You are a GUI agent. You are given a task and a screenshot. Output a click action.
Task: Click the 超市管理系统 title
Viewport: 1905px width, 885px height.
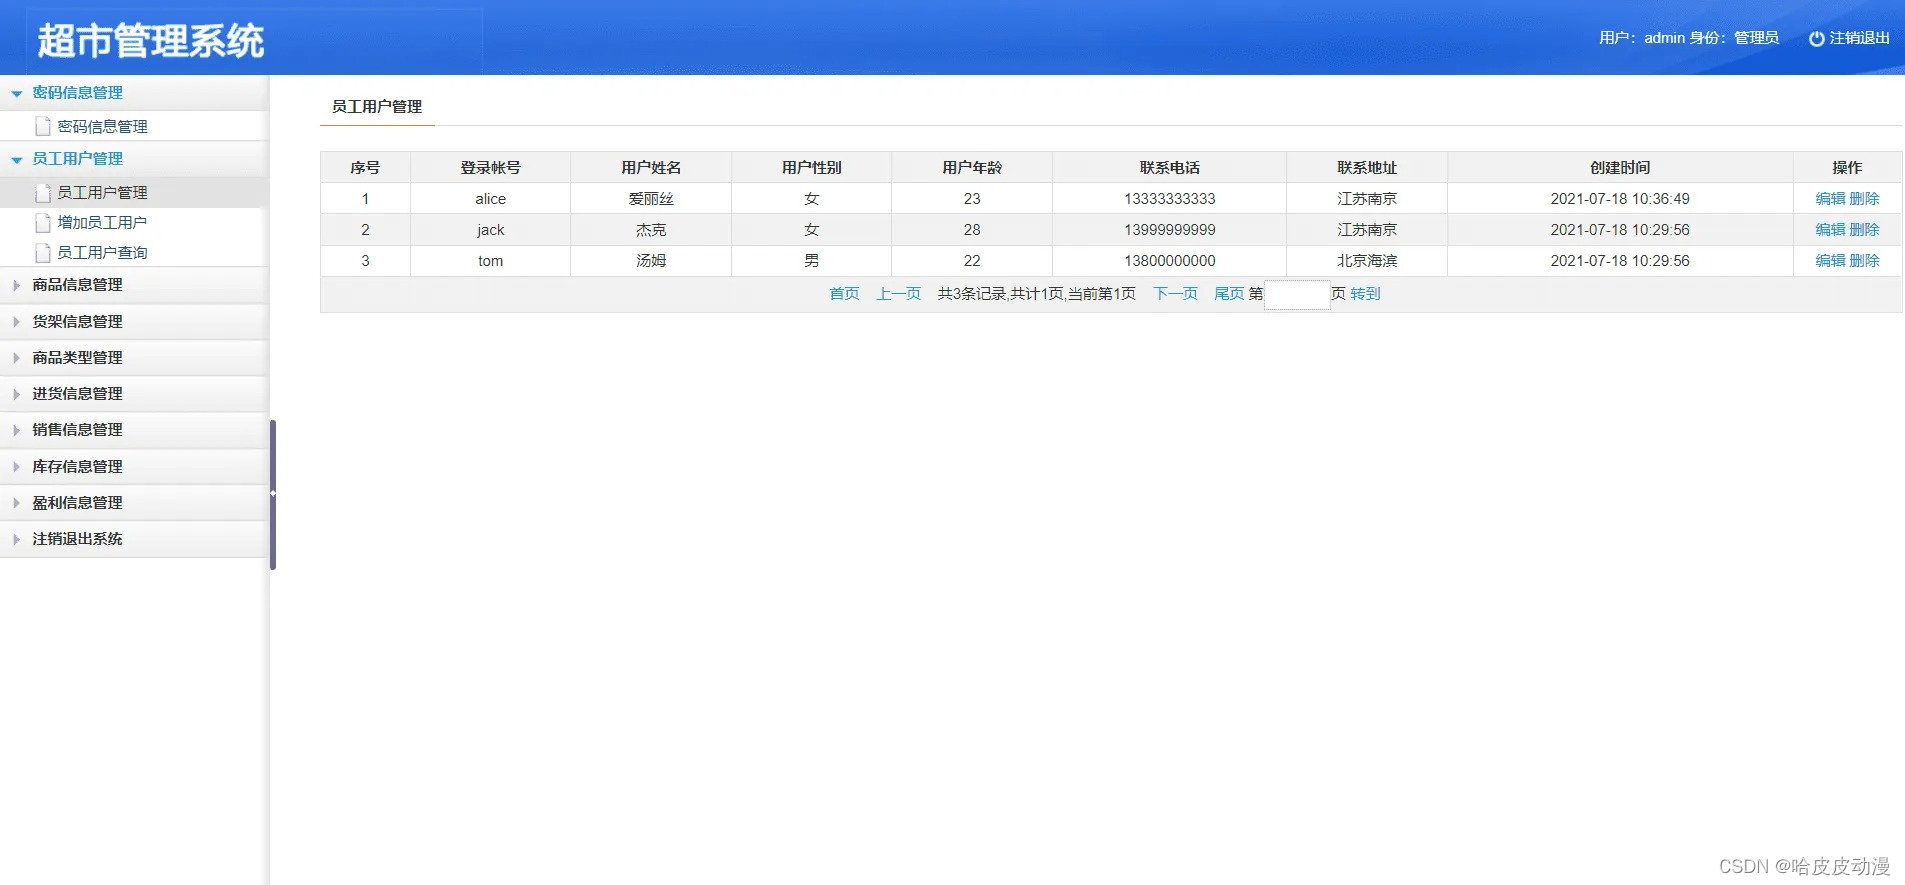point(151,41)
